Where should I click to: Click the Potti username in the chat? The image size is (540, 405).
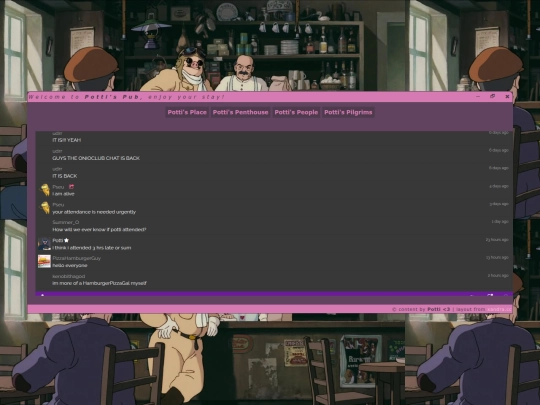pyautogui.click(x=58, y=240)
